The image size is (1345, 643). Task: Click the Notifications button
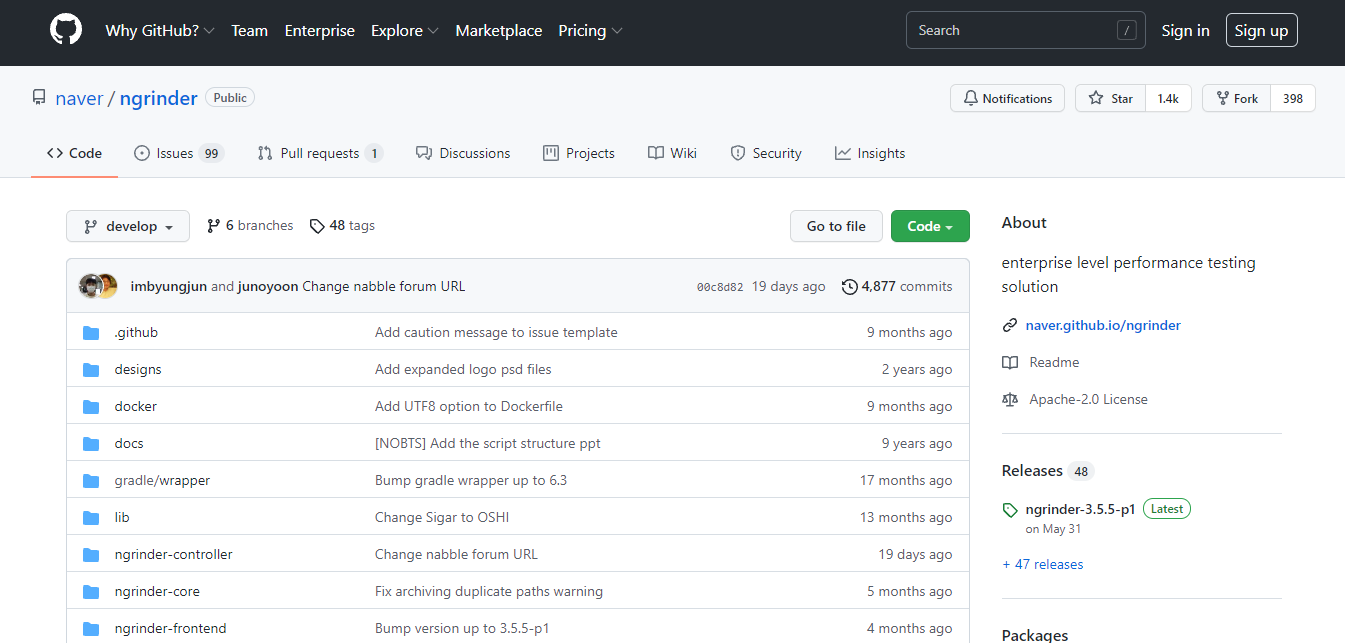tap(1007, 98)
